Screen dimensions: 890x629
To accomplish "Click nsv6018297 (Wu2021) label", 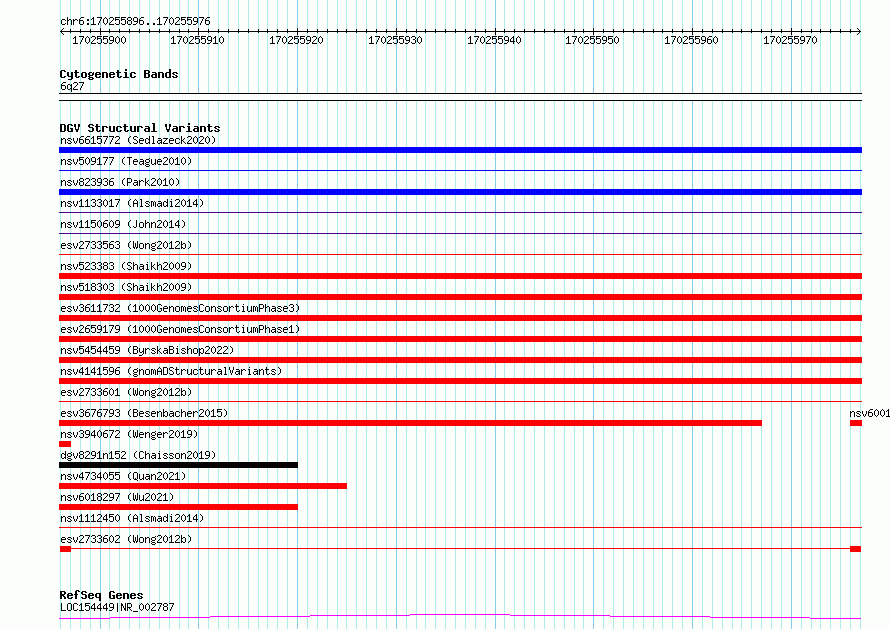I will (x=117, y=497).
